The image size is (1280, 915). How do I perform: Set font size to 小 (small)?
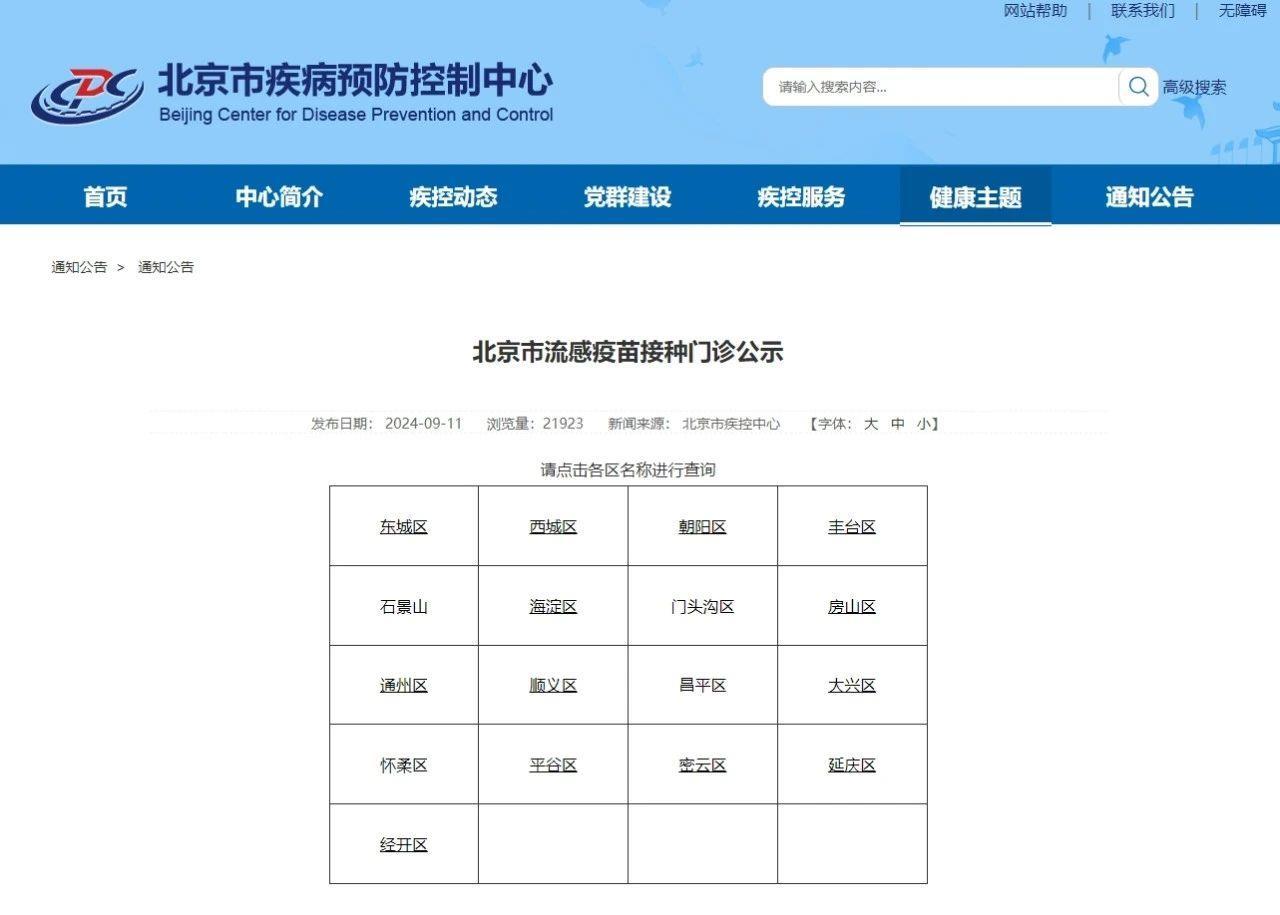coord(923,424)
